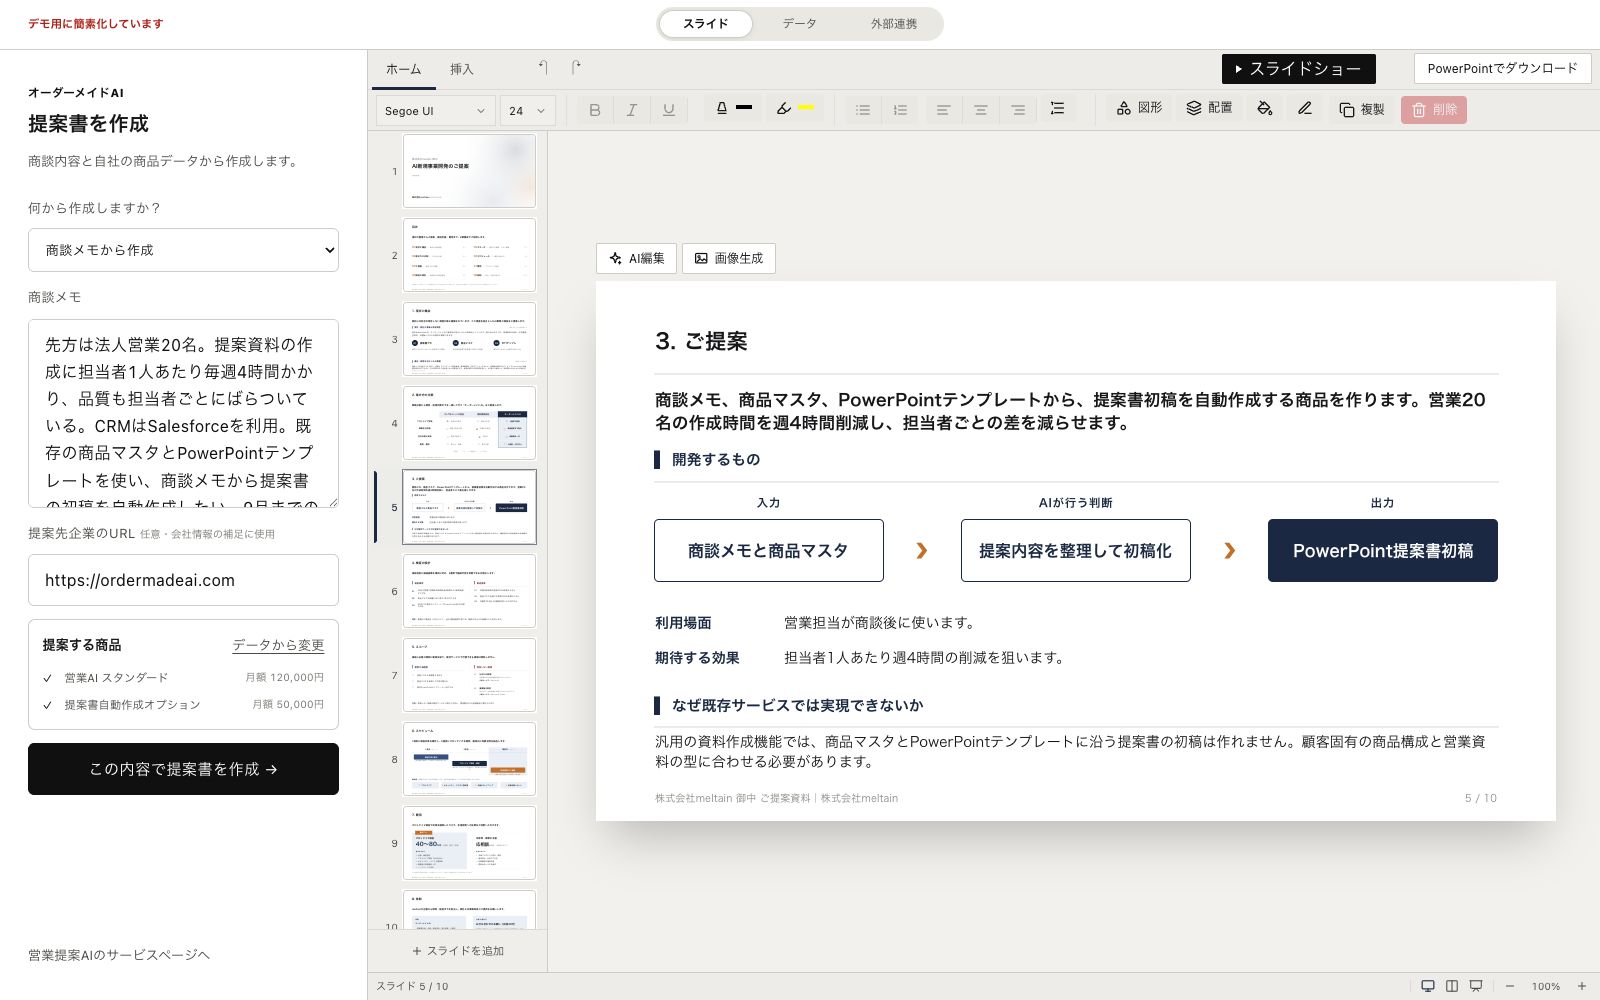Select slide 1 thumbnail
Viewport: 1600px width, 1000px height.
[x=469, y=171]
